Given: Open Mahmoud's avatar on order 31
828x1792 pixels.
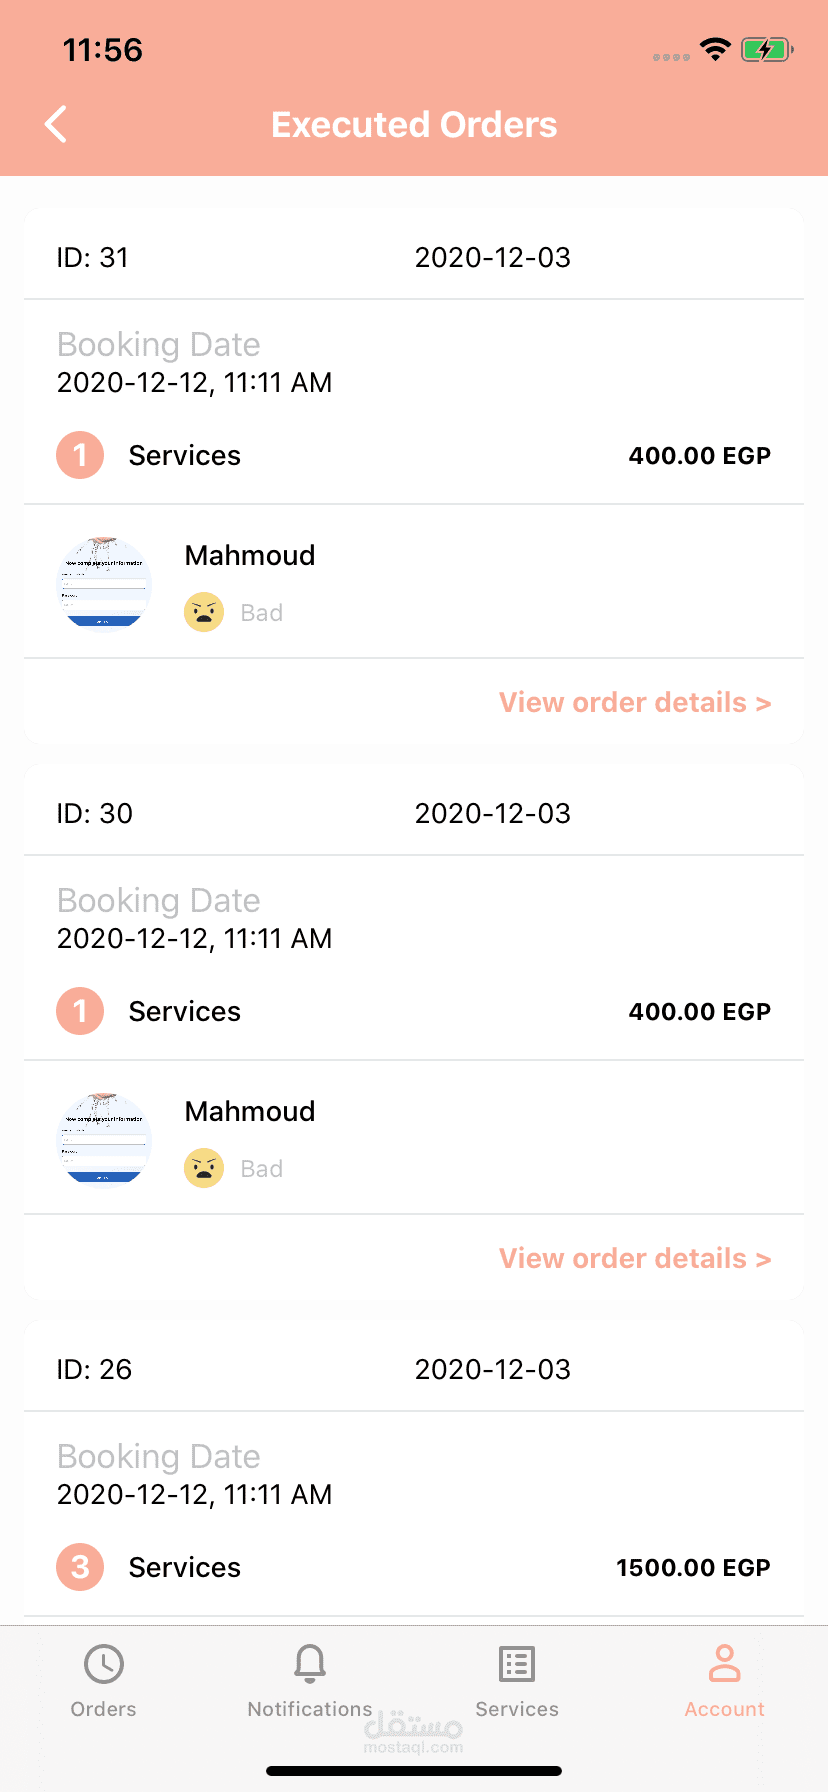Looking at the screenshot, I should pyautogui.click(x=104, y=583).
